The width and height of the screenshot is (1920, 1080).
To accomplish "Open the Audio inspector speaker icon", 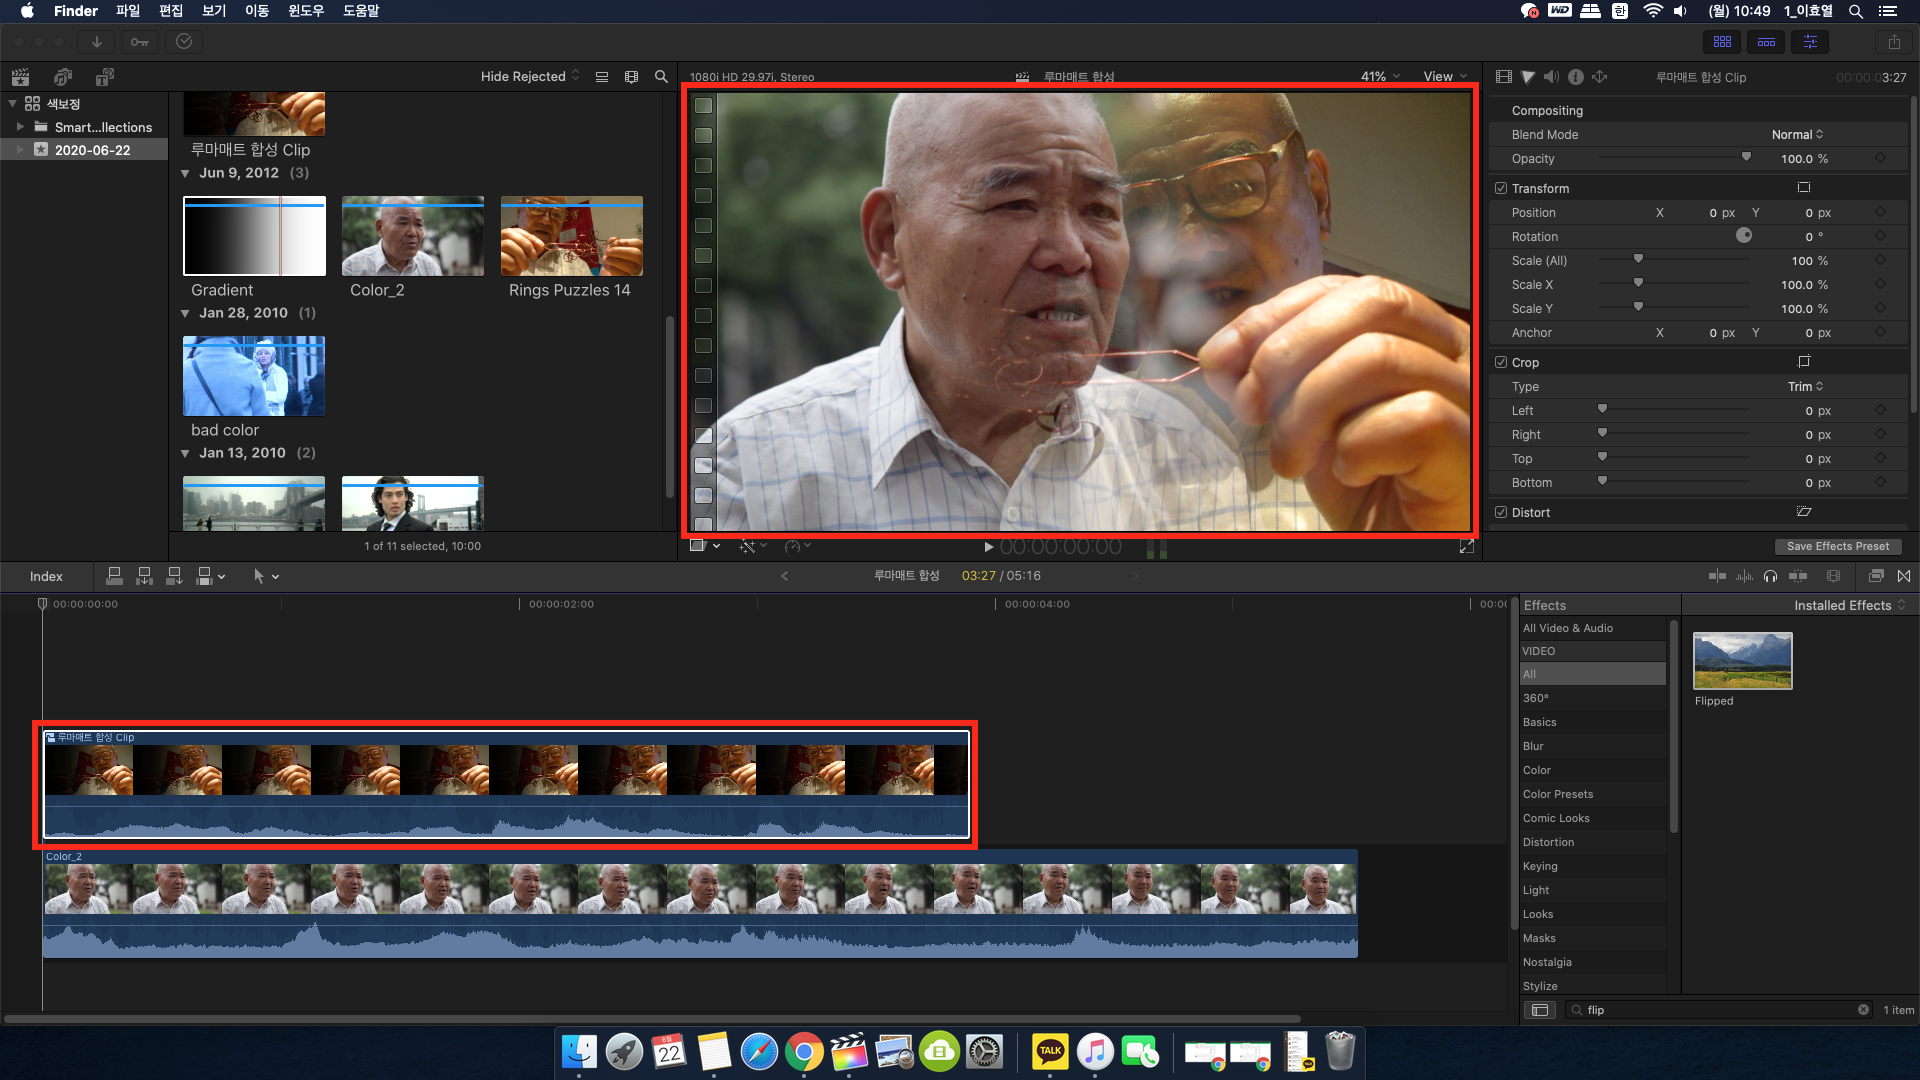I will pyautogui.click(x=1551, y=77).
